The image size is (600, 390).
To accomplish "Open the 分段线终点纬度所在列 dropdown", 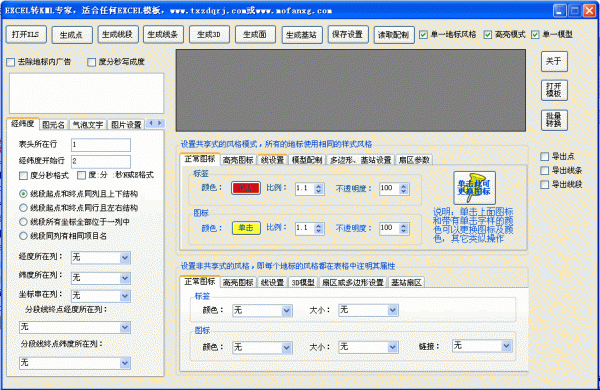I will [75, 362].
